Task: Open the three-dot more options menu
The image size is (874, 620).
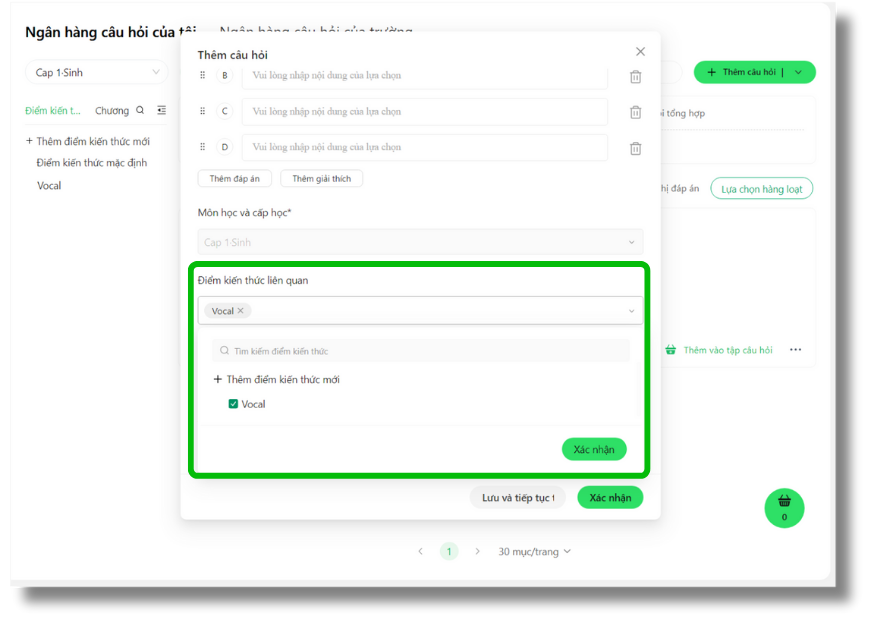Action: click(x=795, y=350)
